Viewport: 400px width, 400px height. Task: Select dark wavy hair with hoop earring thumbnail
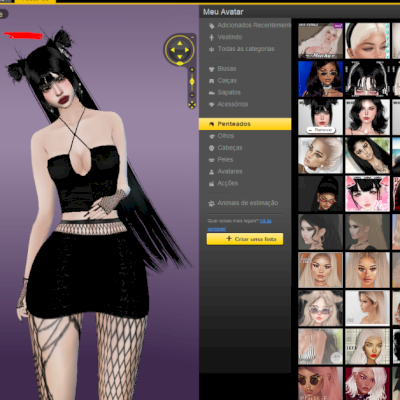click(x=320, y=232)
